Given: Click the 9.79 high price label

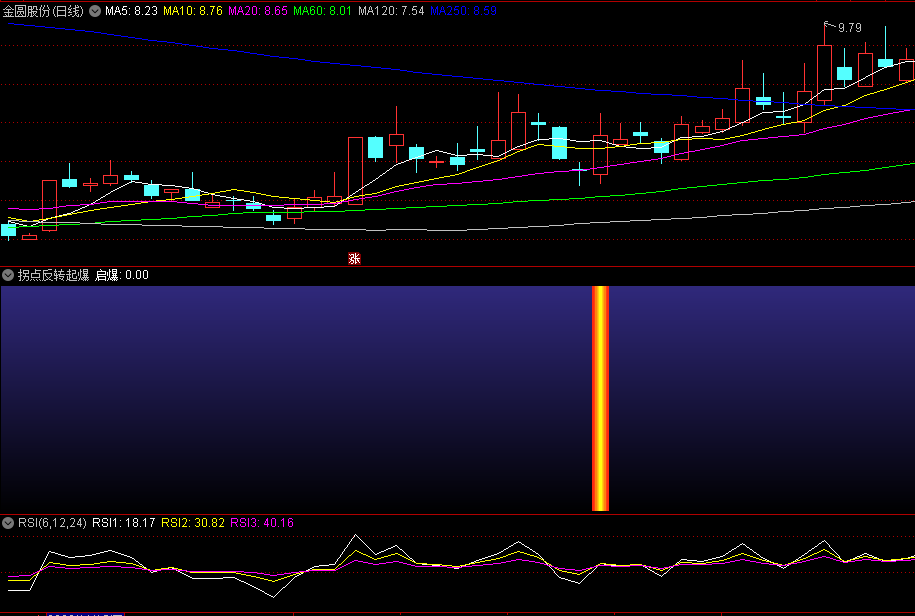Looking at the screenshot, I should (849, 27).
